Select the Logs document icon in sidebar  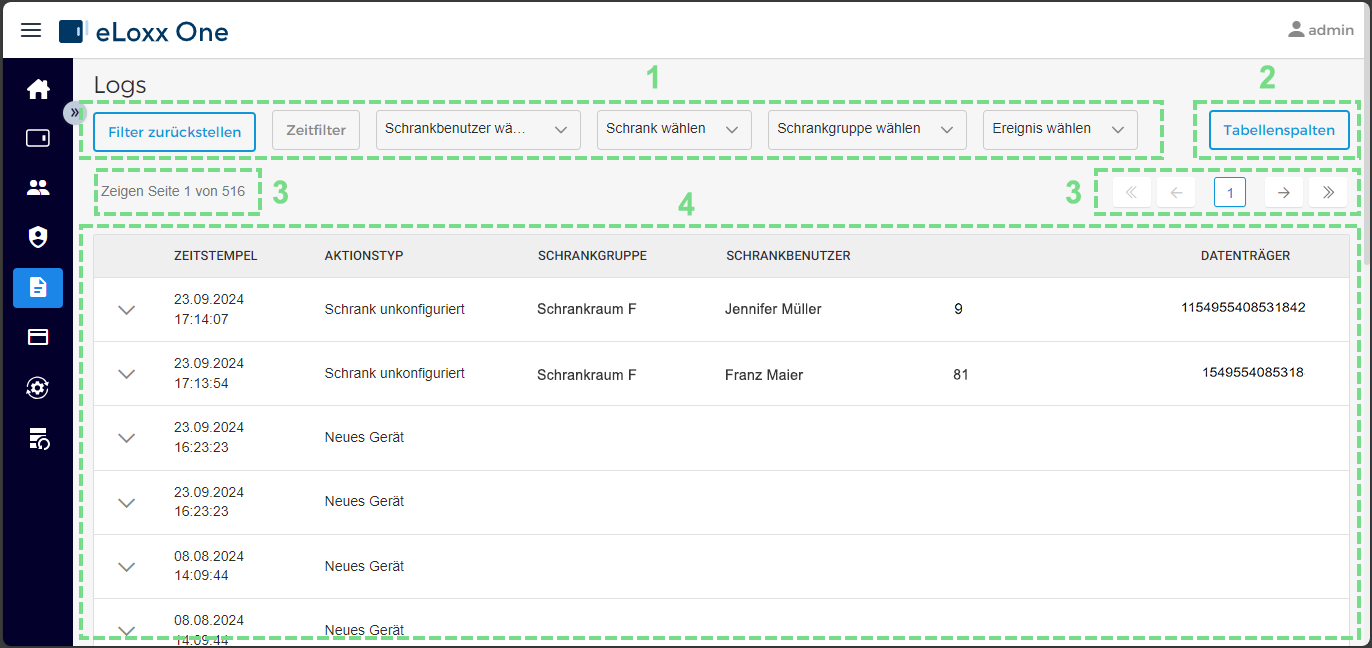pyautogui.click(x=38, y=288)
